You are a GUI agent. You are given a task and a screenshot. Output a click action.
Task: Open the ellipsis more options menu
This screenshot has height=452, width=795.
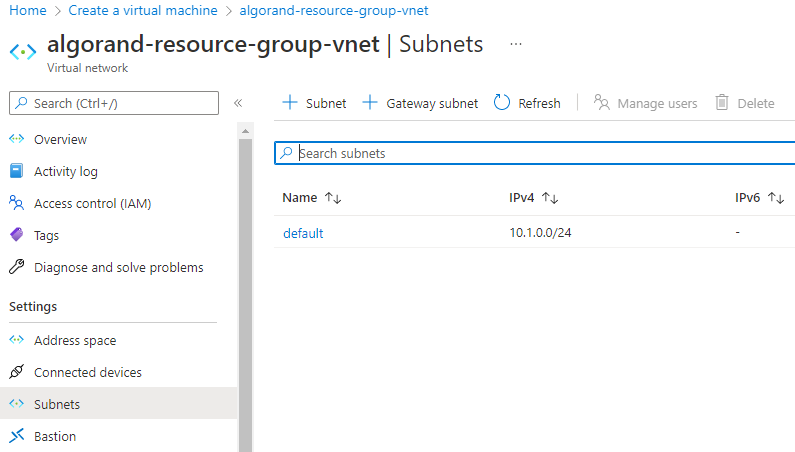(516, 44)
